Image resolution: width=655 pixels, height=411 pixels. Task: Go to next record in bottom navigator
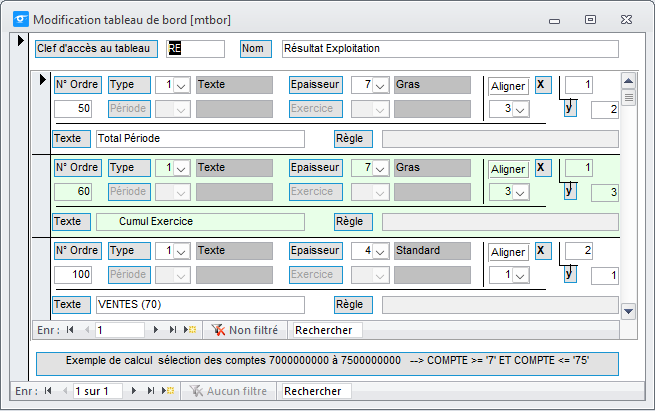click(x=134, y=391)
